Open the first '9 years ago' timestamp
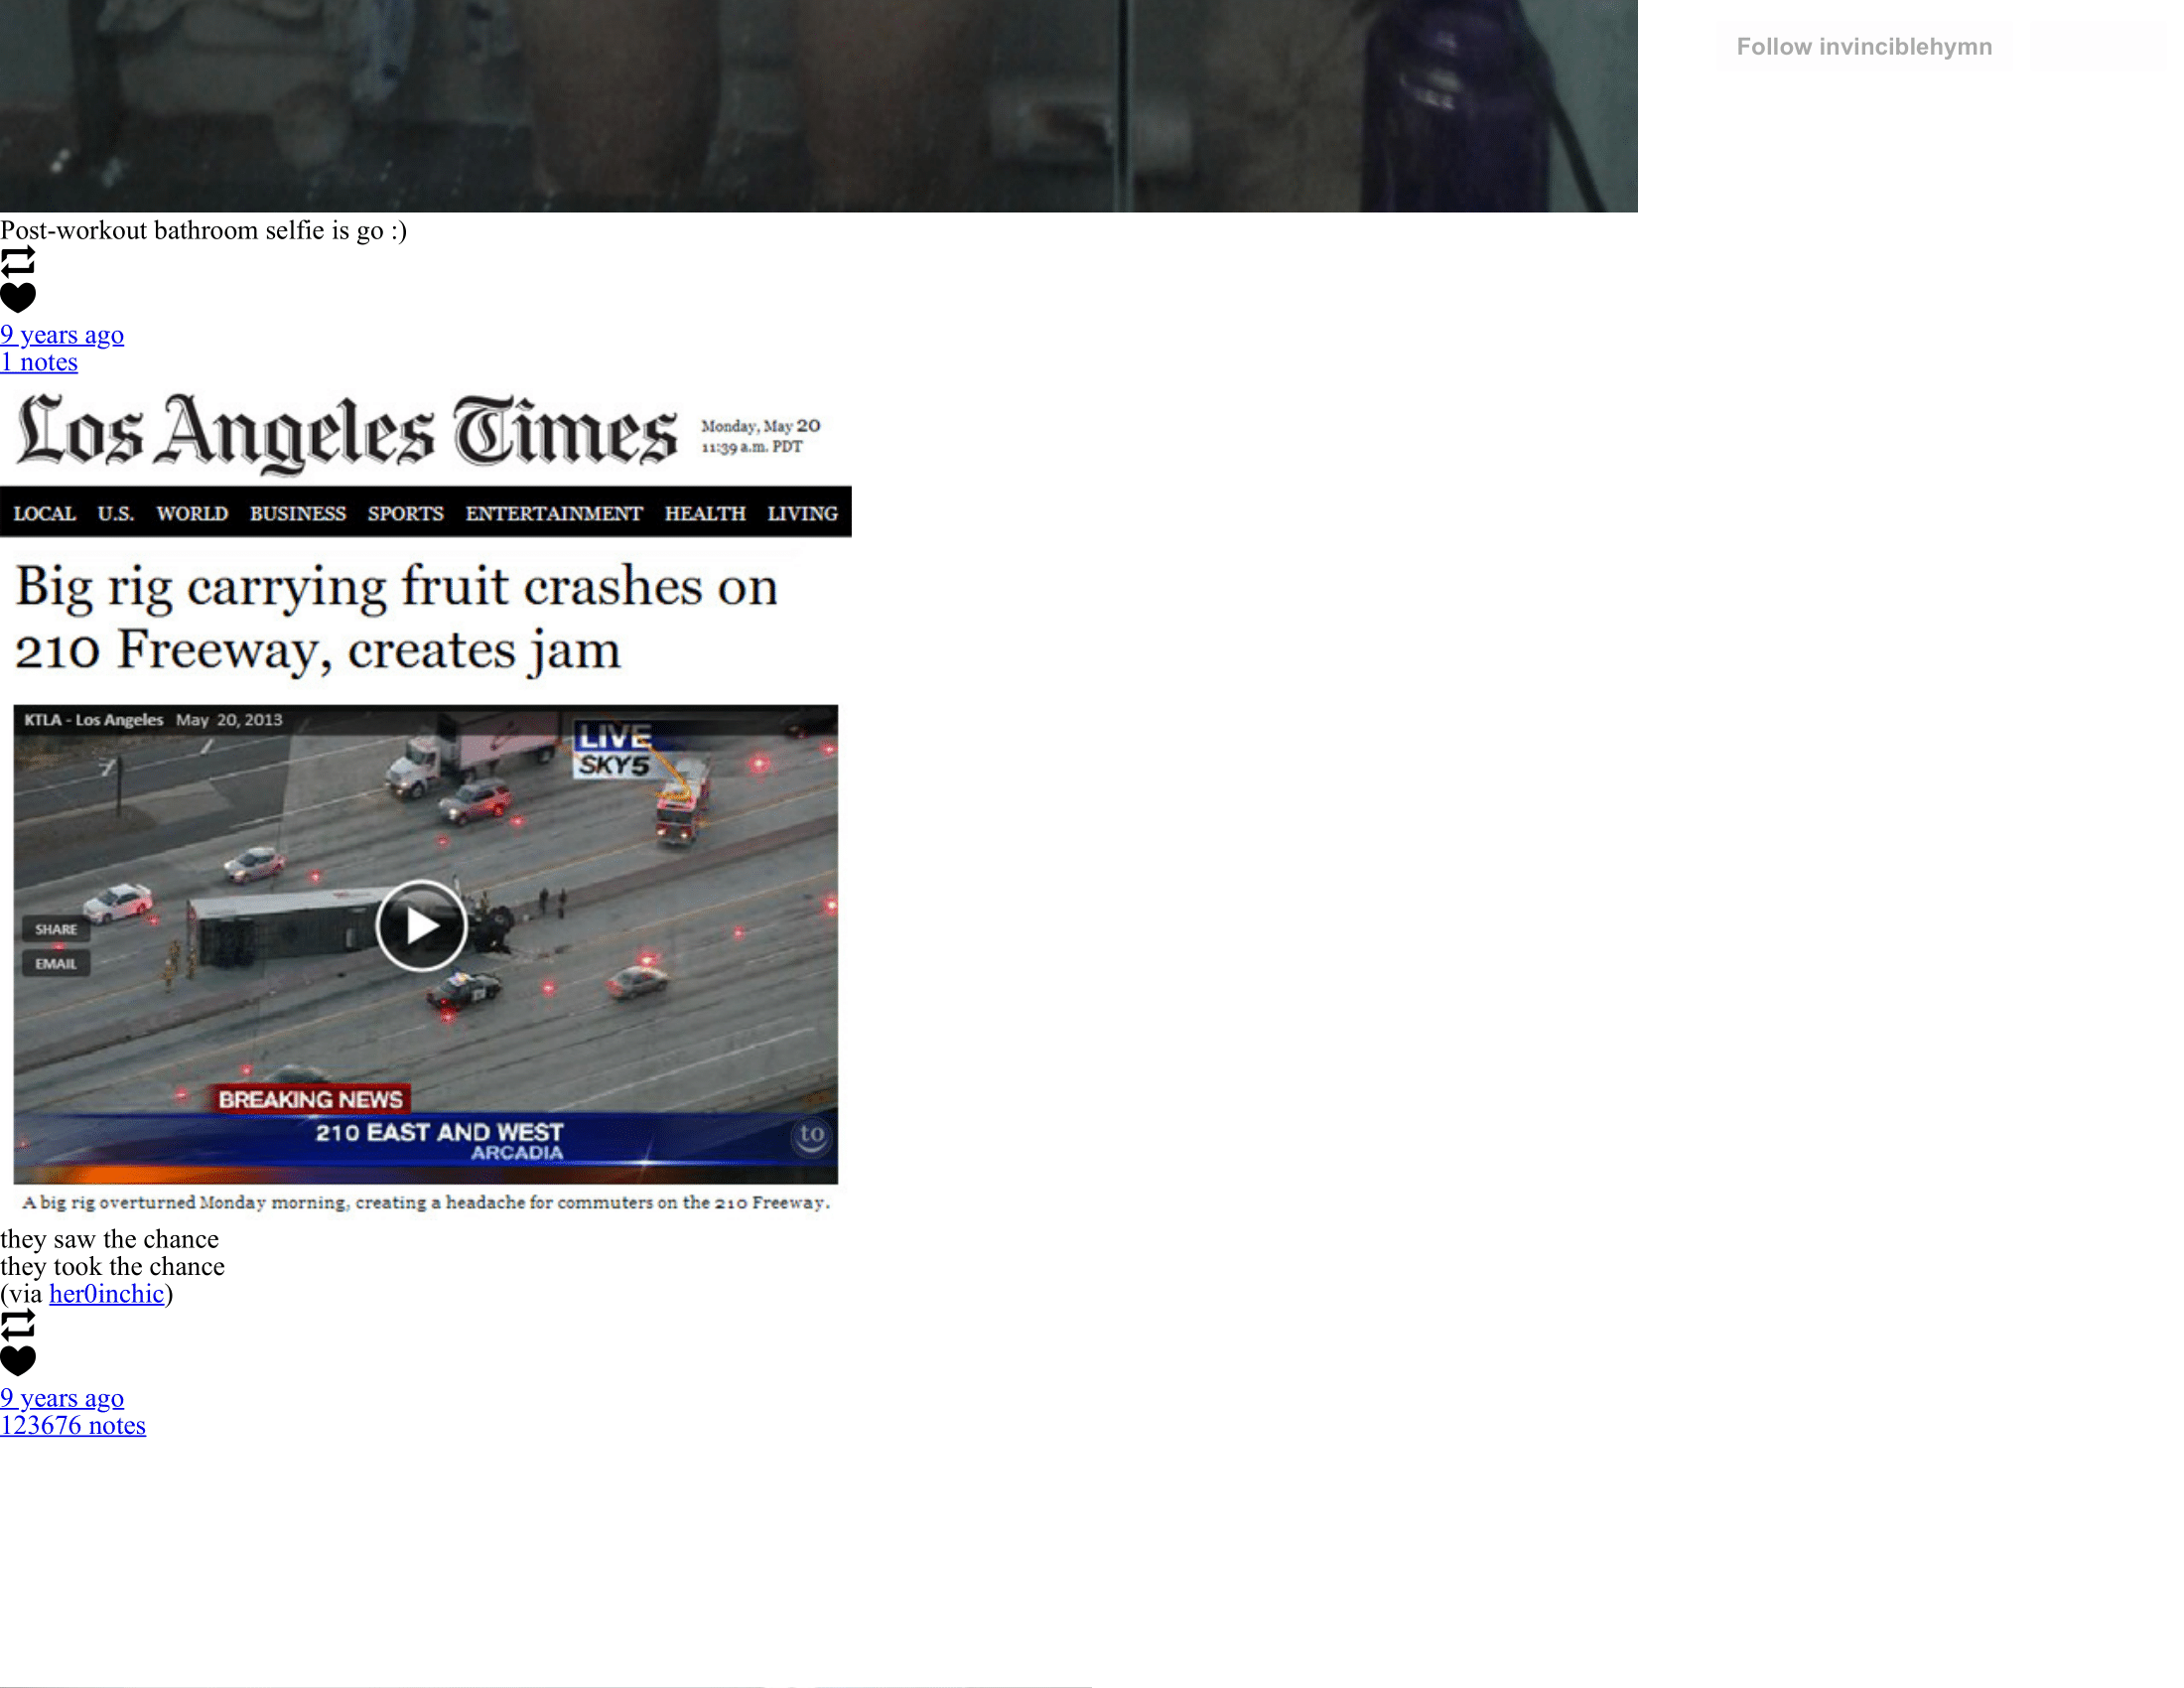The height and width of the screenshot is (1688, 2184). (62, 335)
